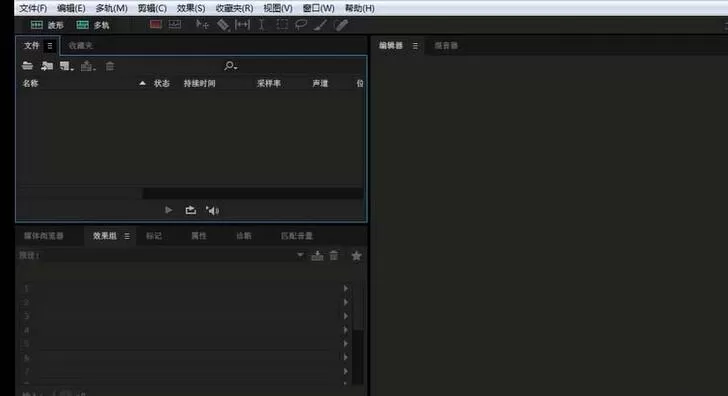This screenshot has width=728, height=396.
Task: Open the search filter dropdown in Files panel
Action: click(x=231, y=66)
